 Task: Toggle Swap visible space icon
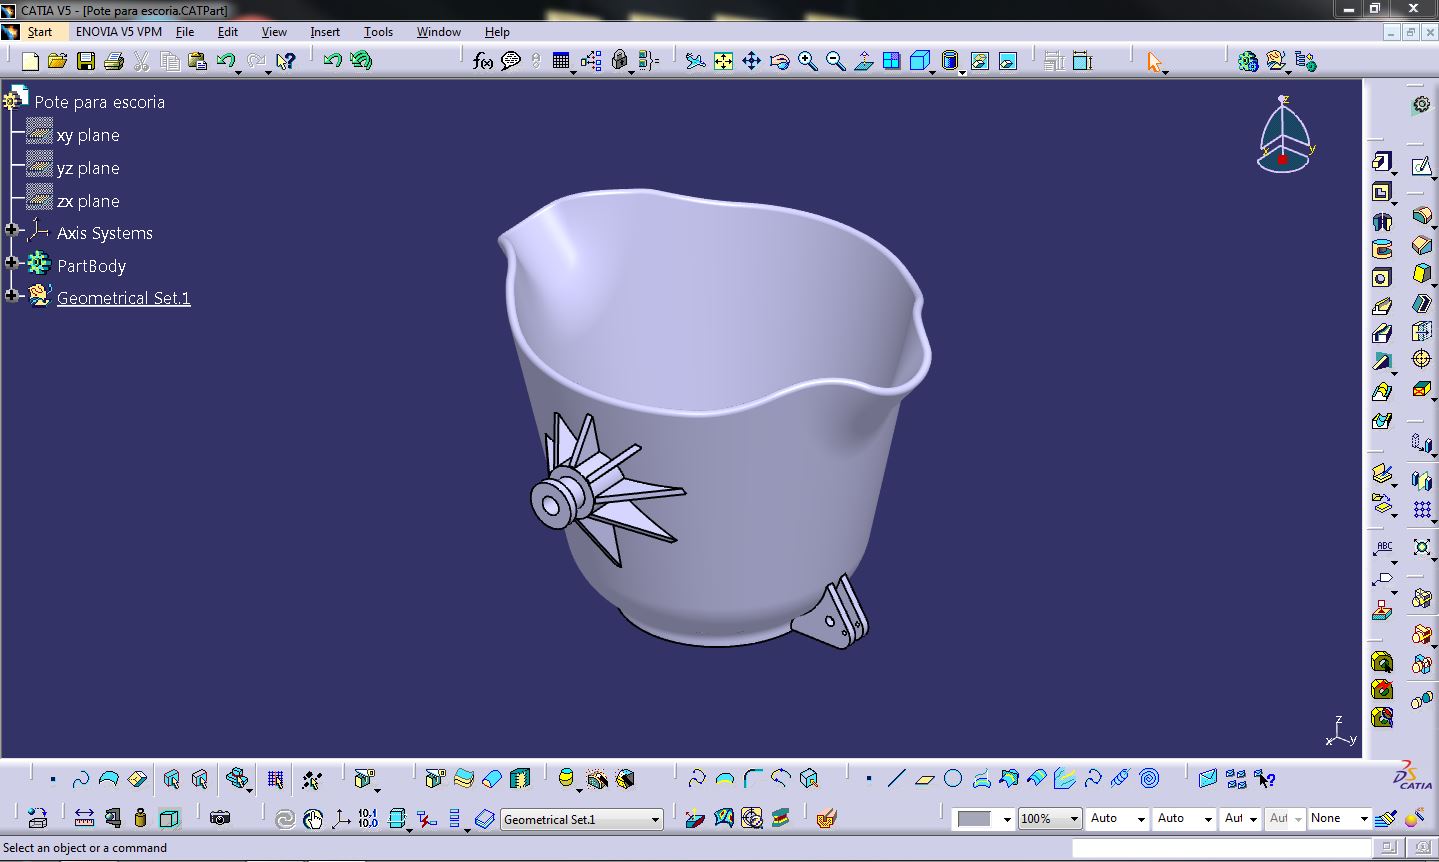(1008, 61)
